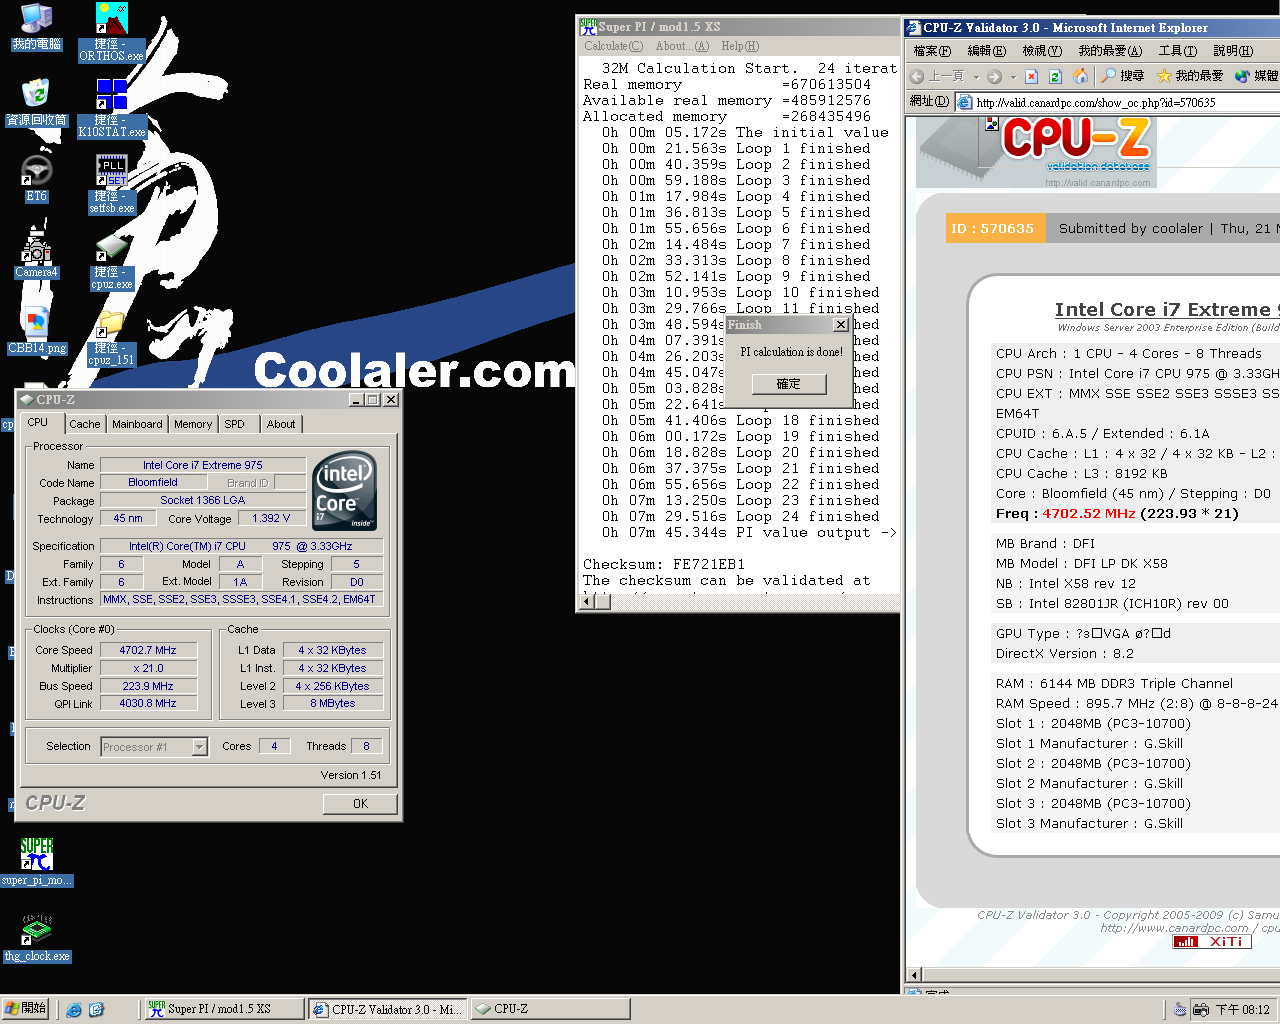1280x1024 pixels.
Task: Open the IE Help menu
Action: [x=1233, y=51]
